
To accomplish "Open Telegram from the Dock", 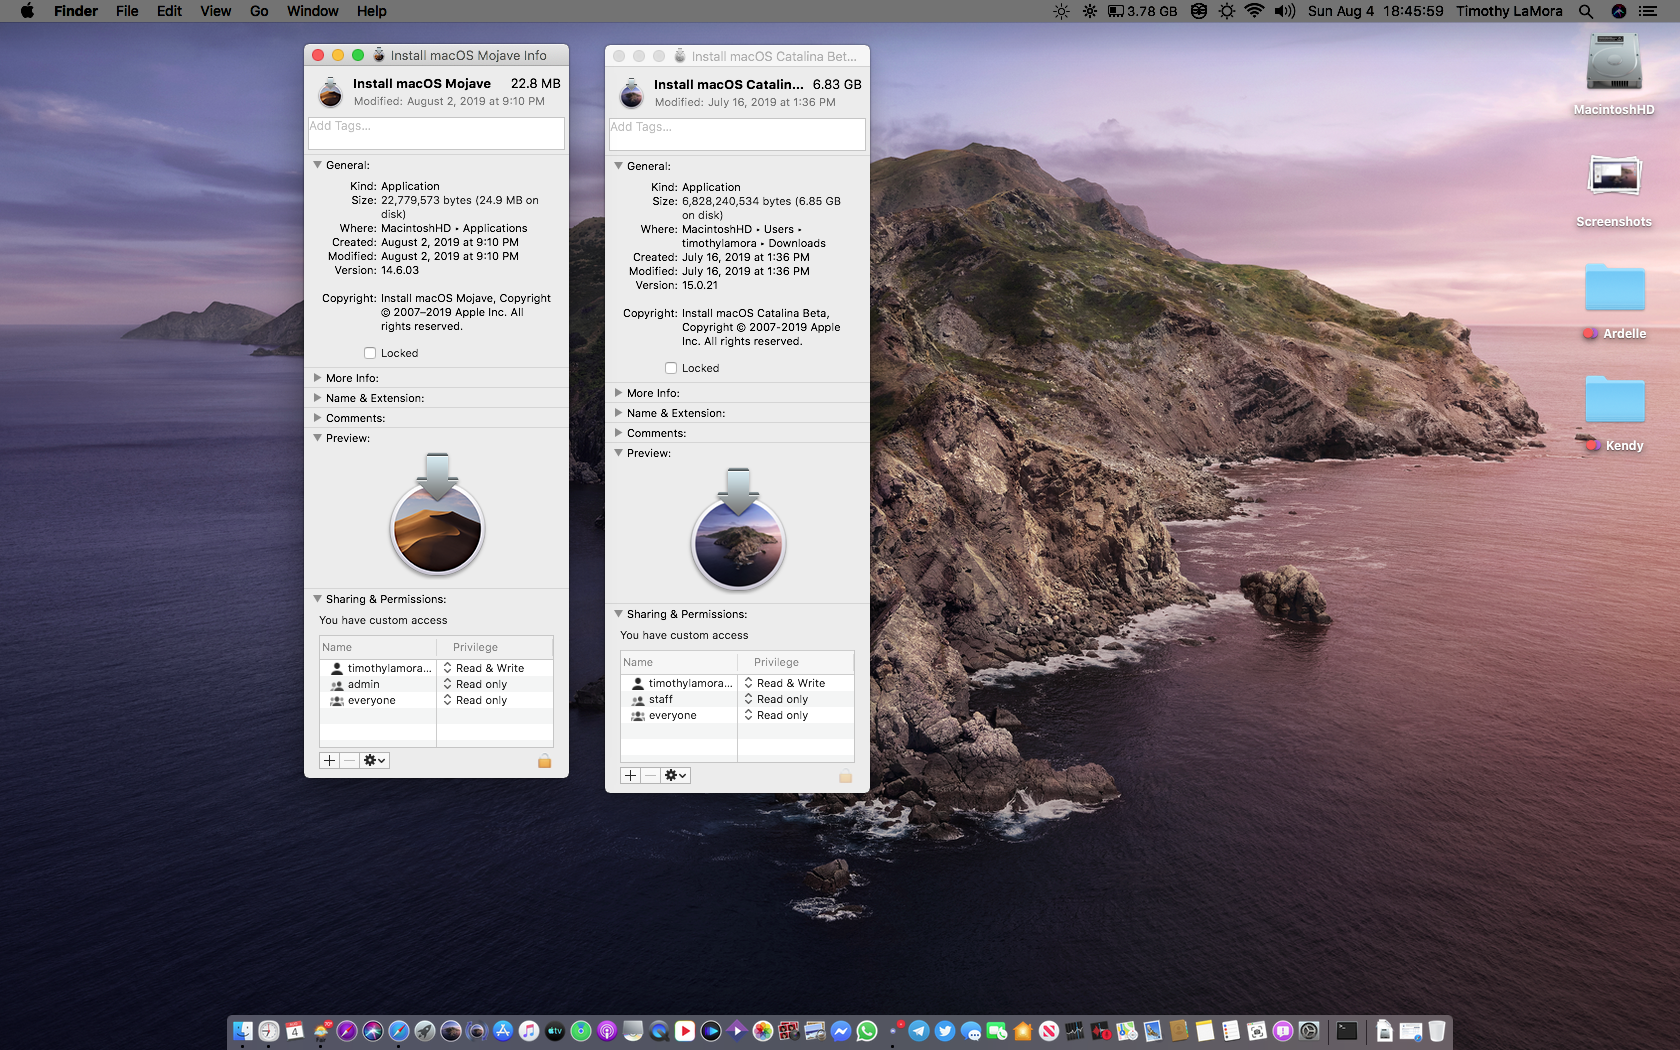I will [x=919, y=1031].
